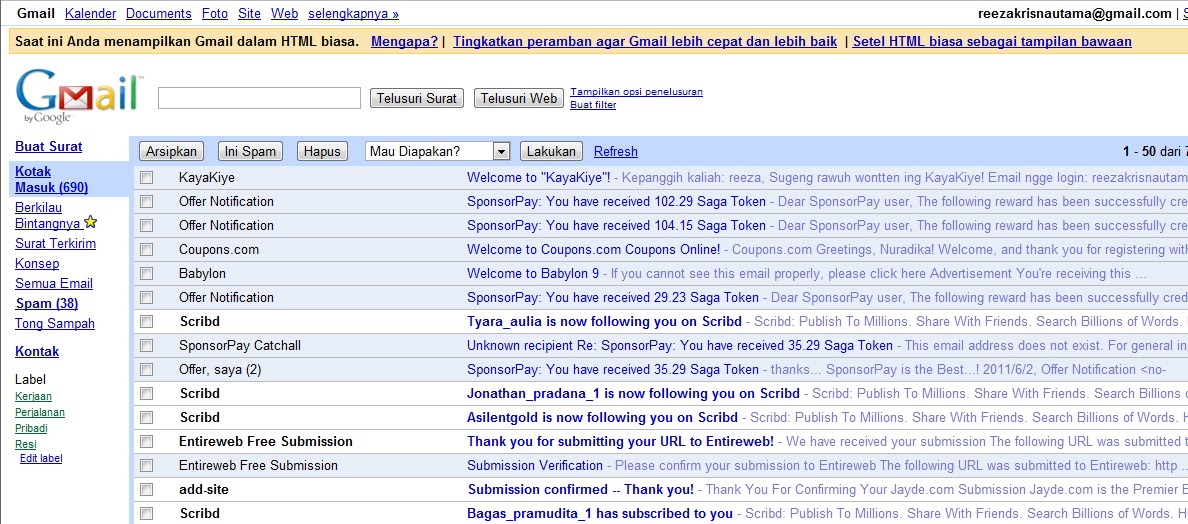This screenshot has width=1188, height=524.
Task: Open Web in the top navigation
Action: coord(284,14)
